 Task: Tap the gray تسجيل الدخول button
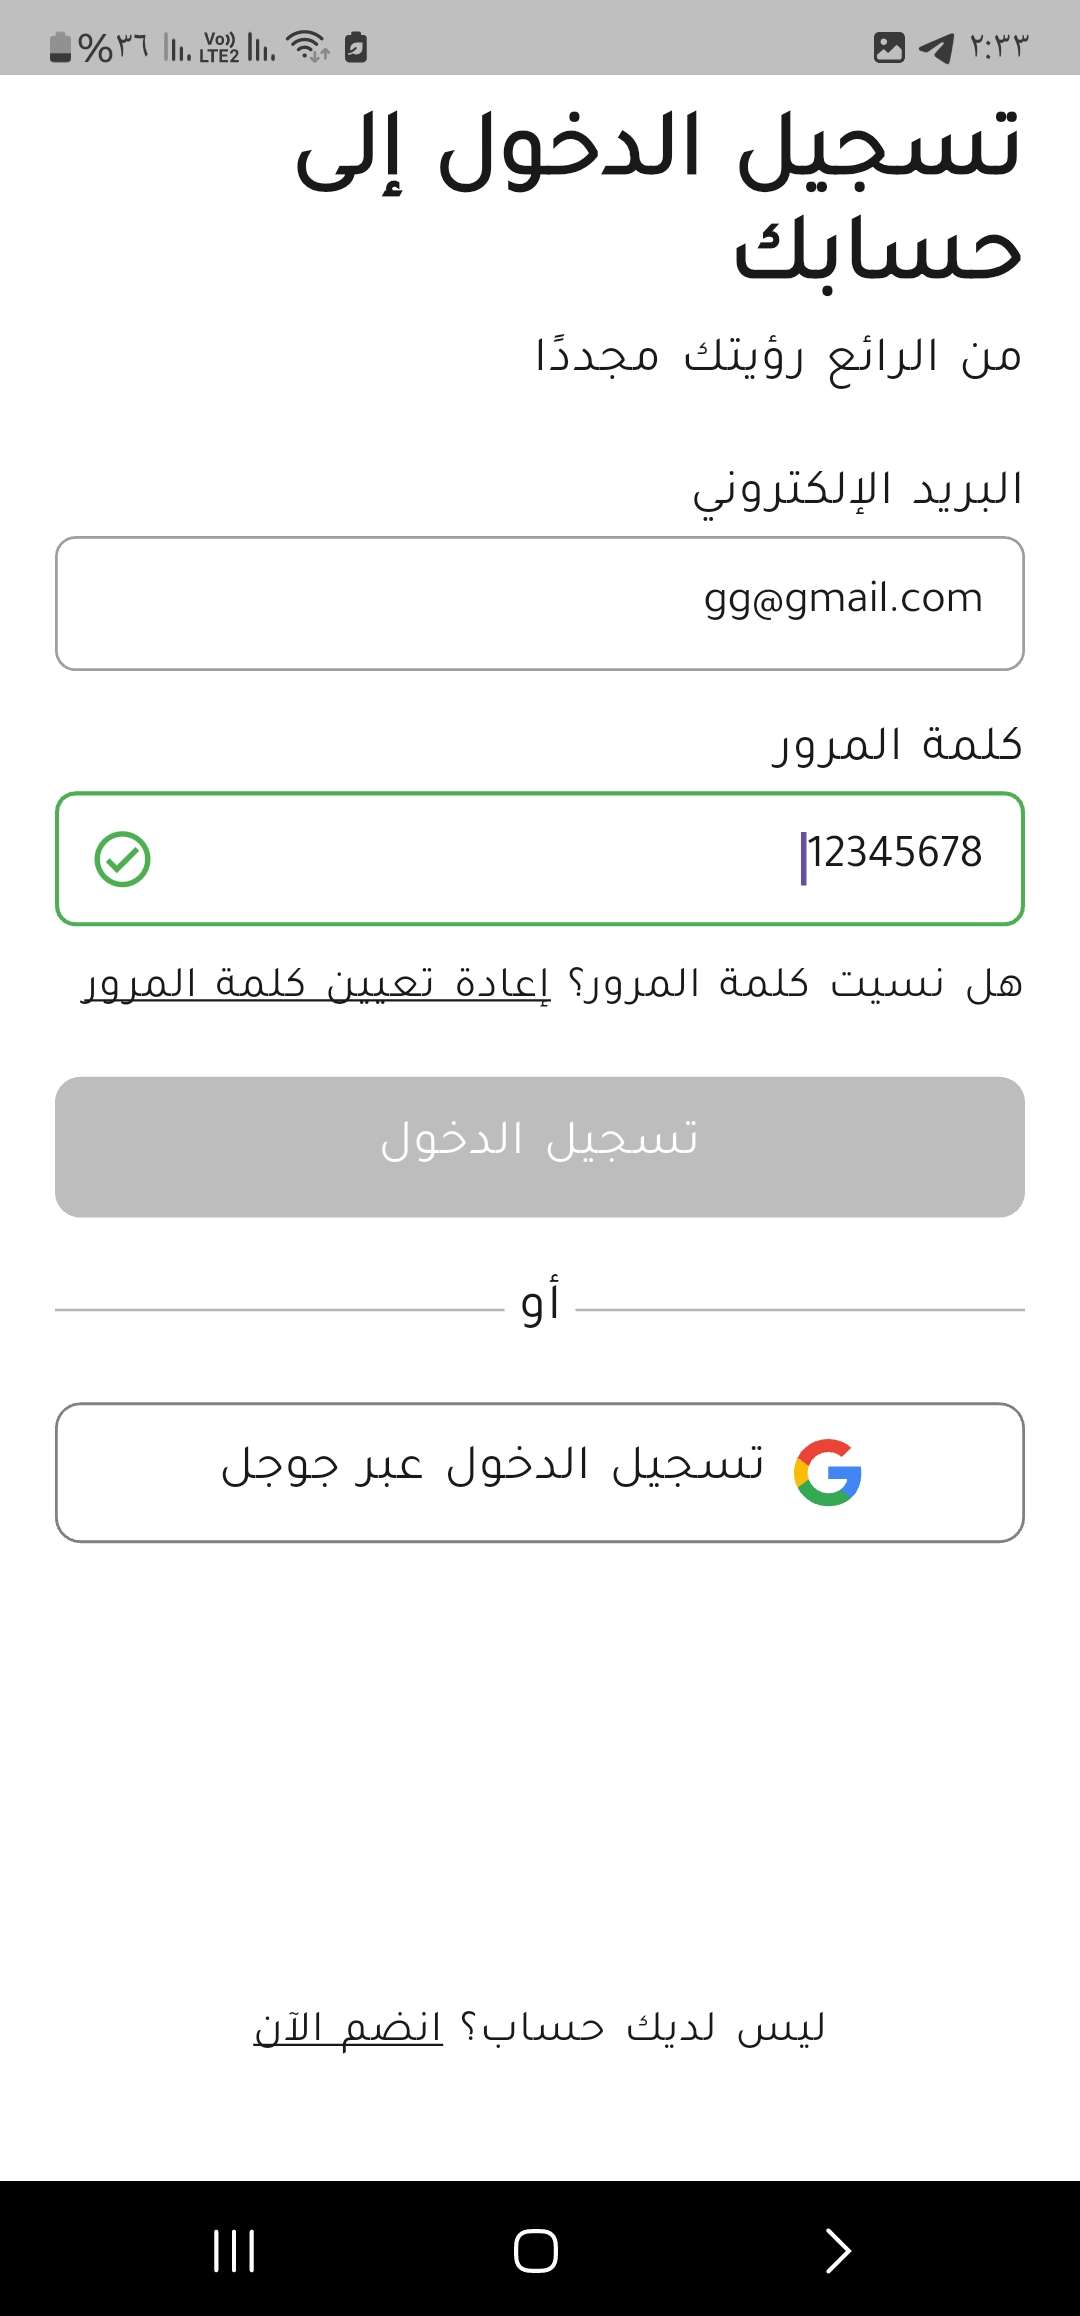(x=540, y=1147)
